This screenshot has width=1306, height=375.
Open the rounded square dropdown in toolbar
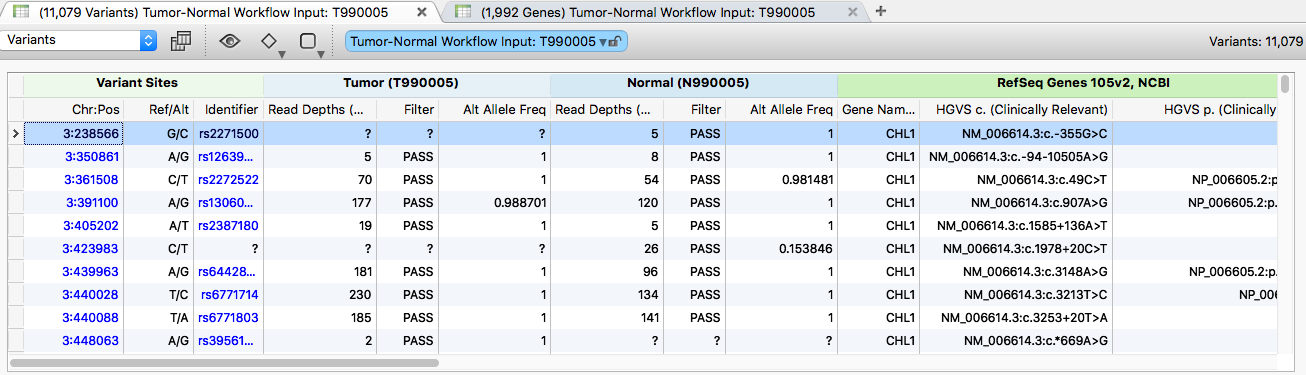pos(312,43)
